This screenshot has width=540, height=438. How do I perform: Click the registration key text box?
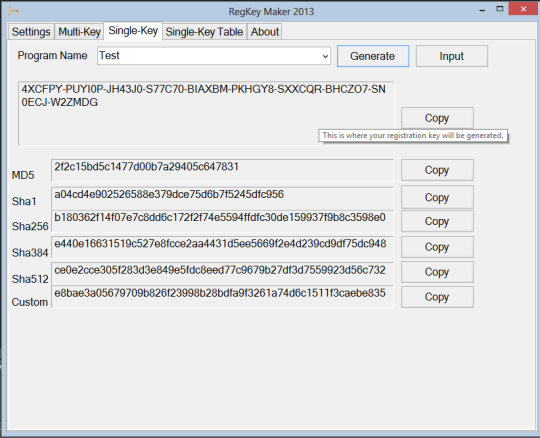(x=206, y=113)
